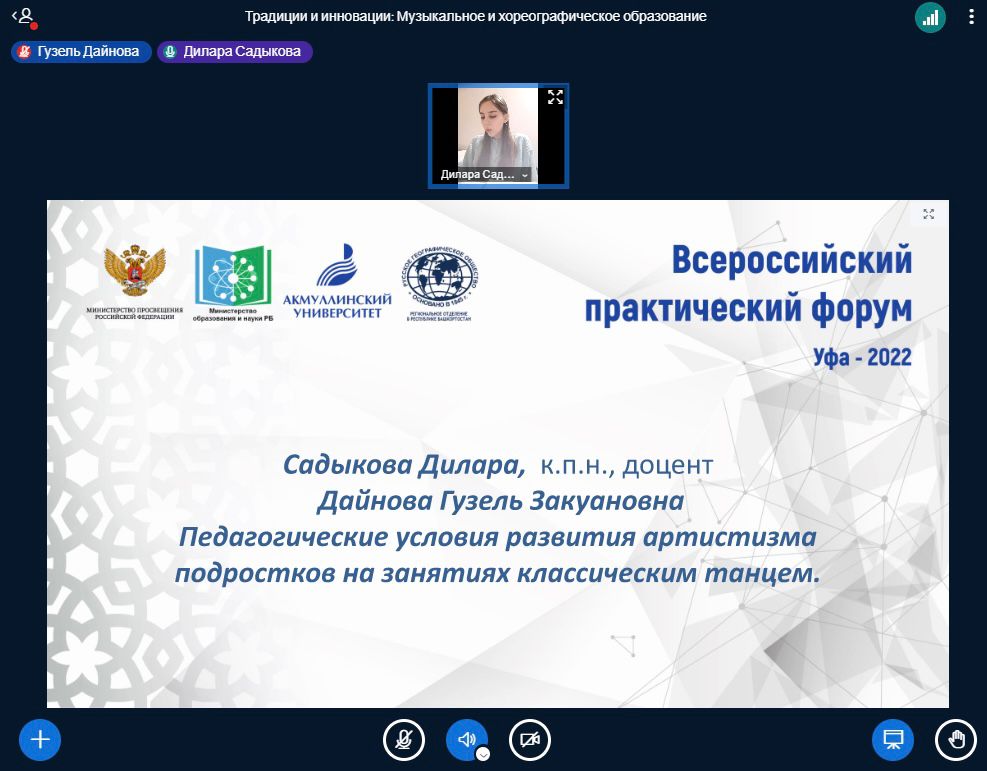Screen dimensions: 987x771
Task: Click the Гузель Дайнова speaker chip
Action: [x=81, y=52]
